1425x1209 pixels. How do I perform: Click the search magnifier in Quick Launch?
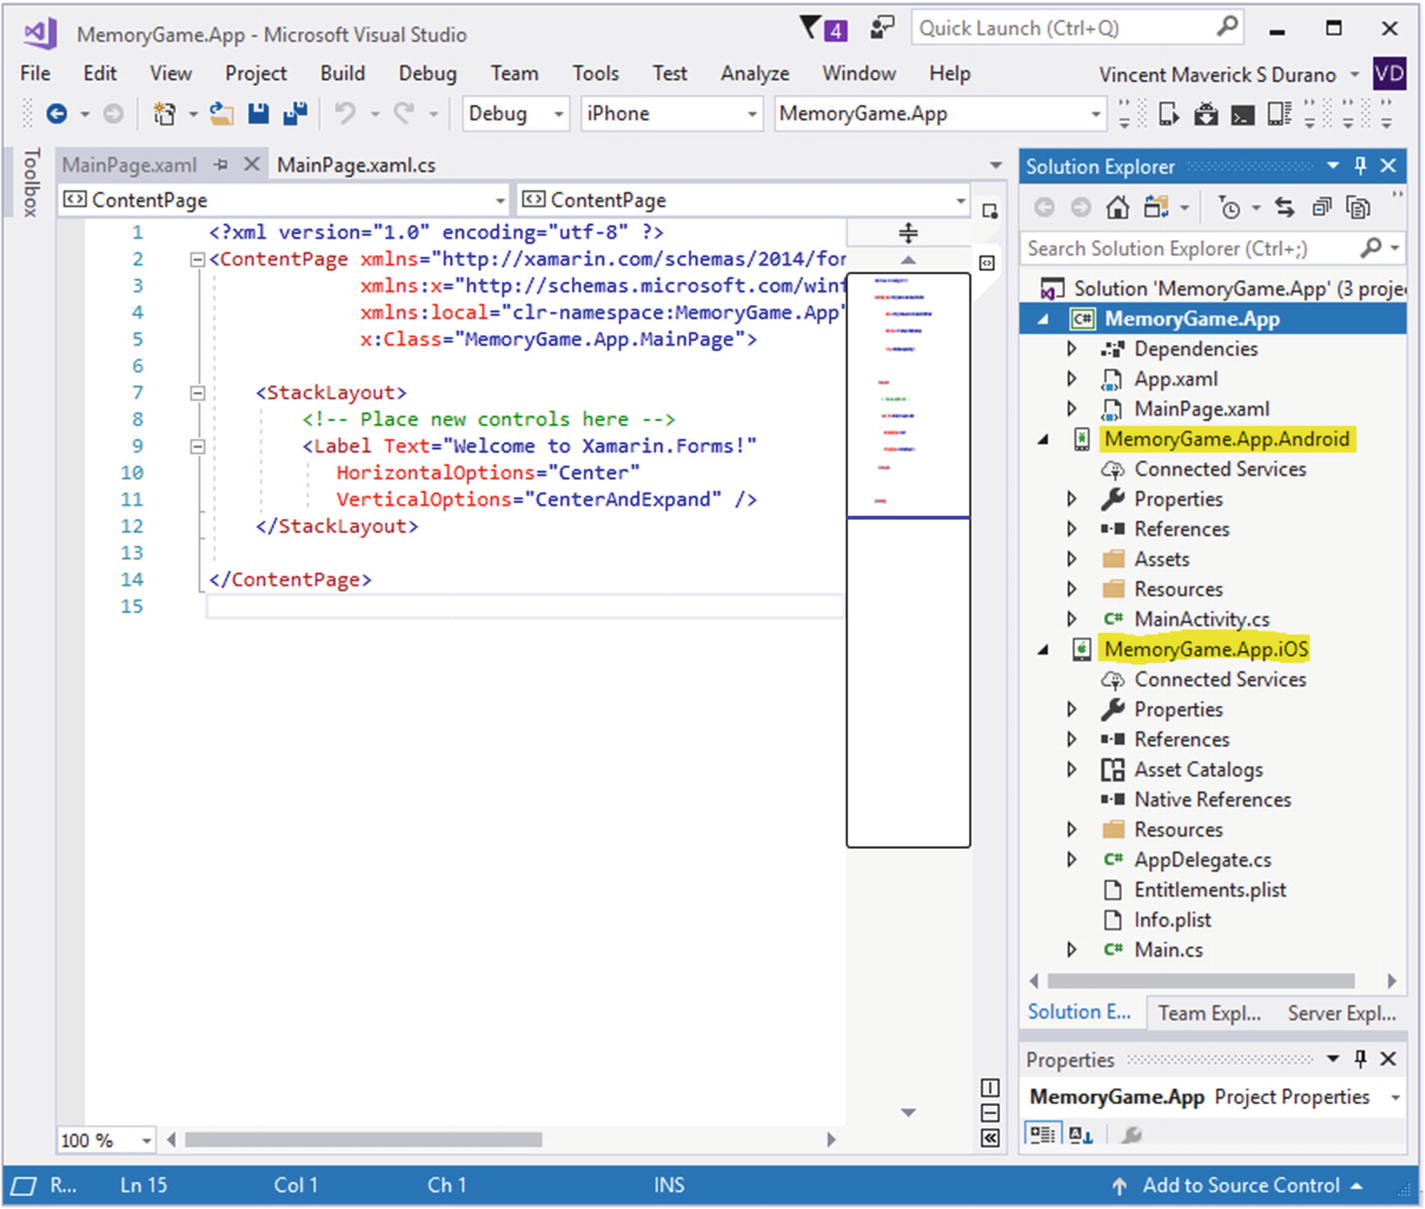coord(1227,27)
